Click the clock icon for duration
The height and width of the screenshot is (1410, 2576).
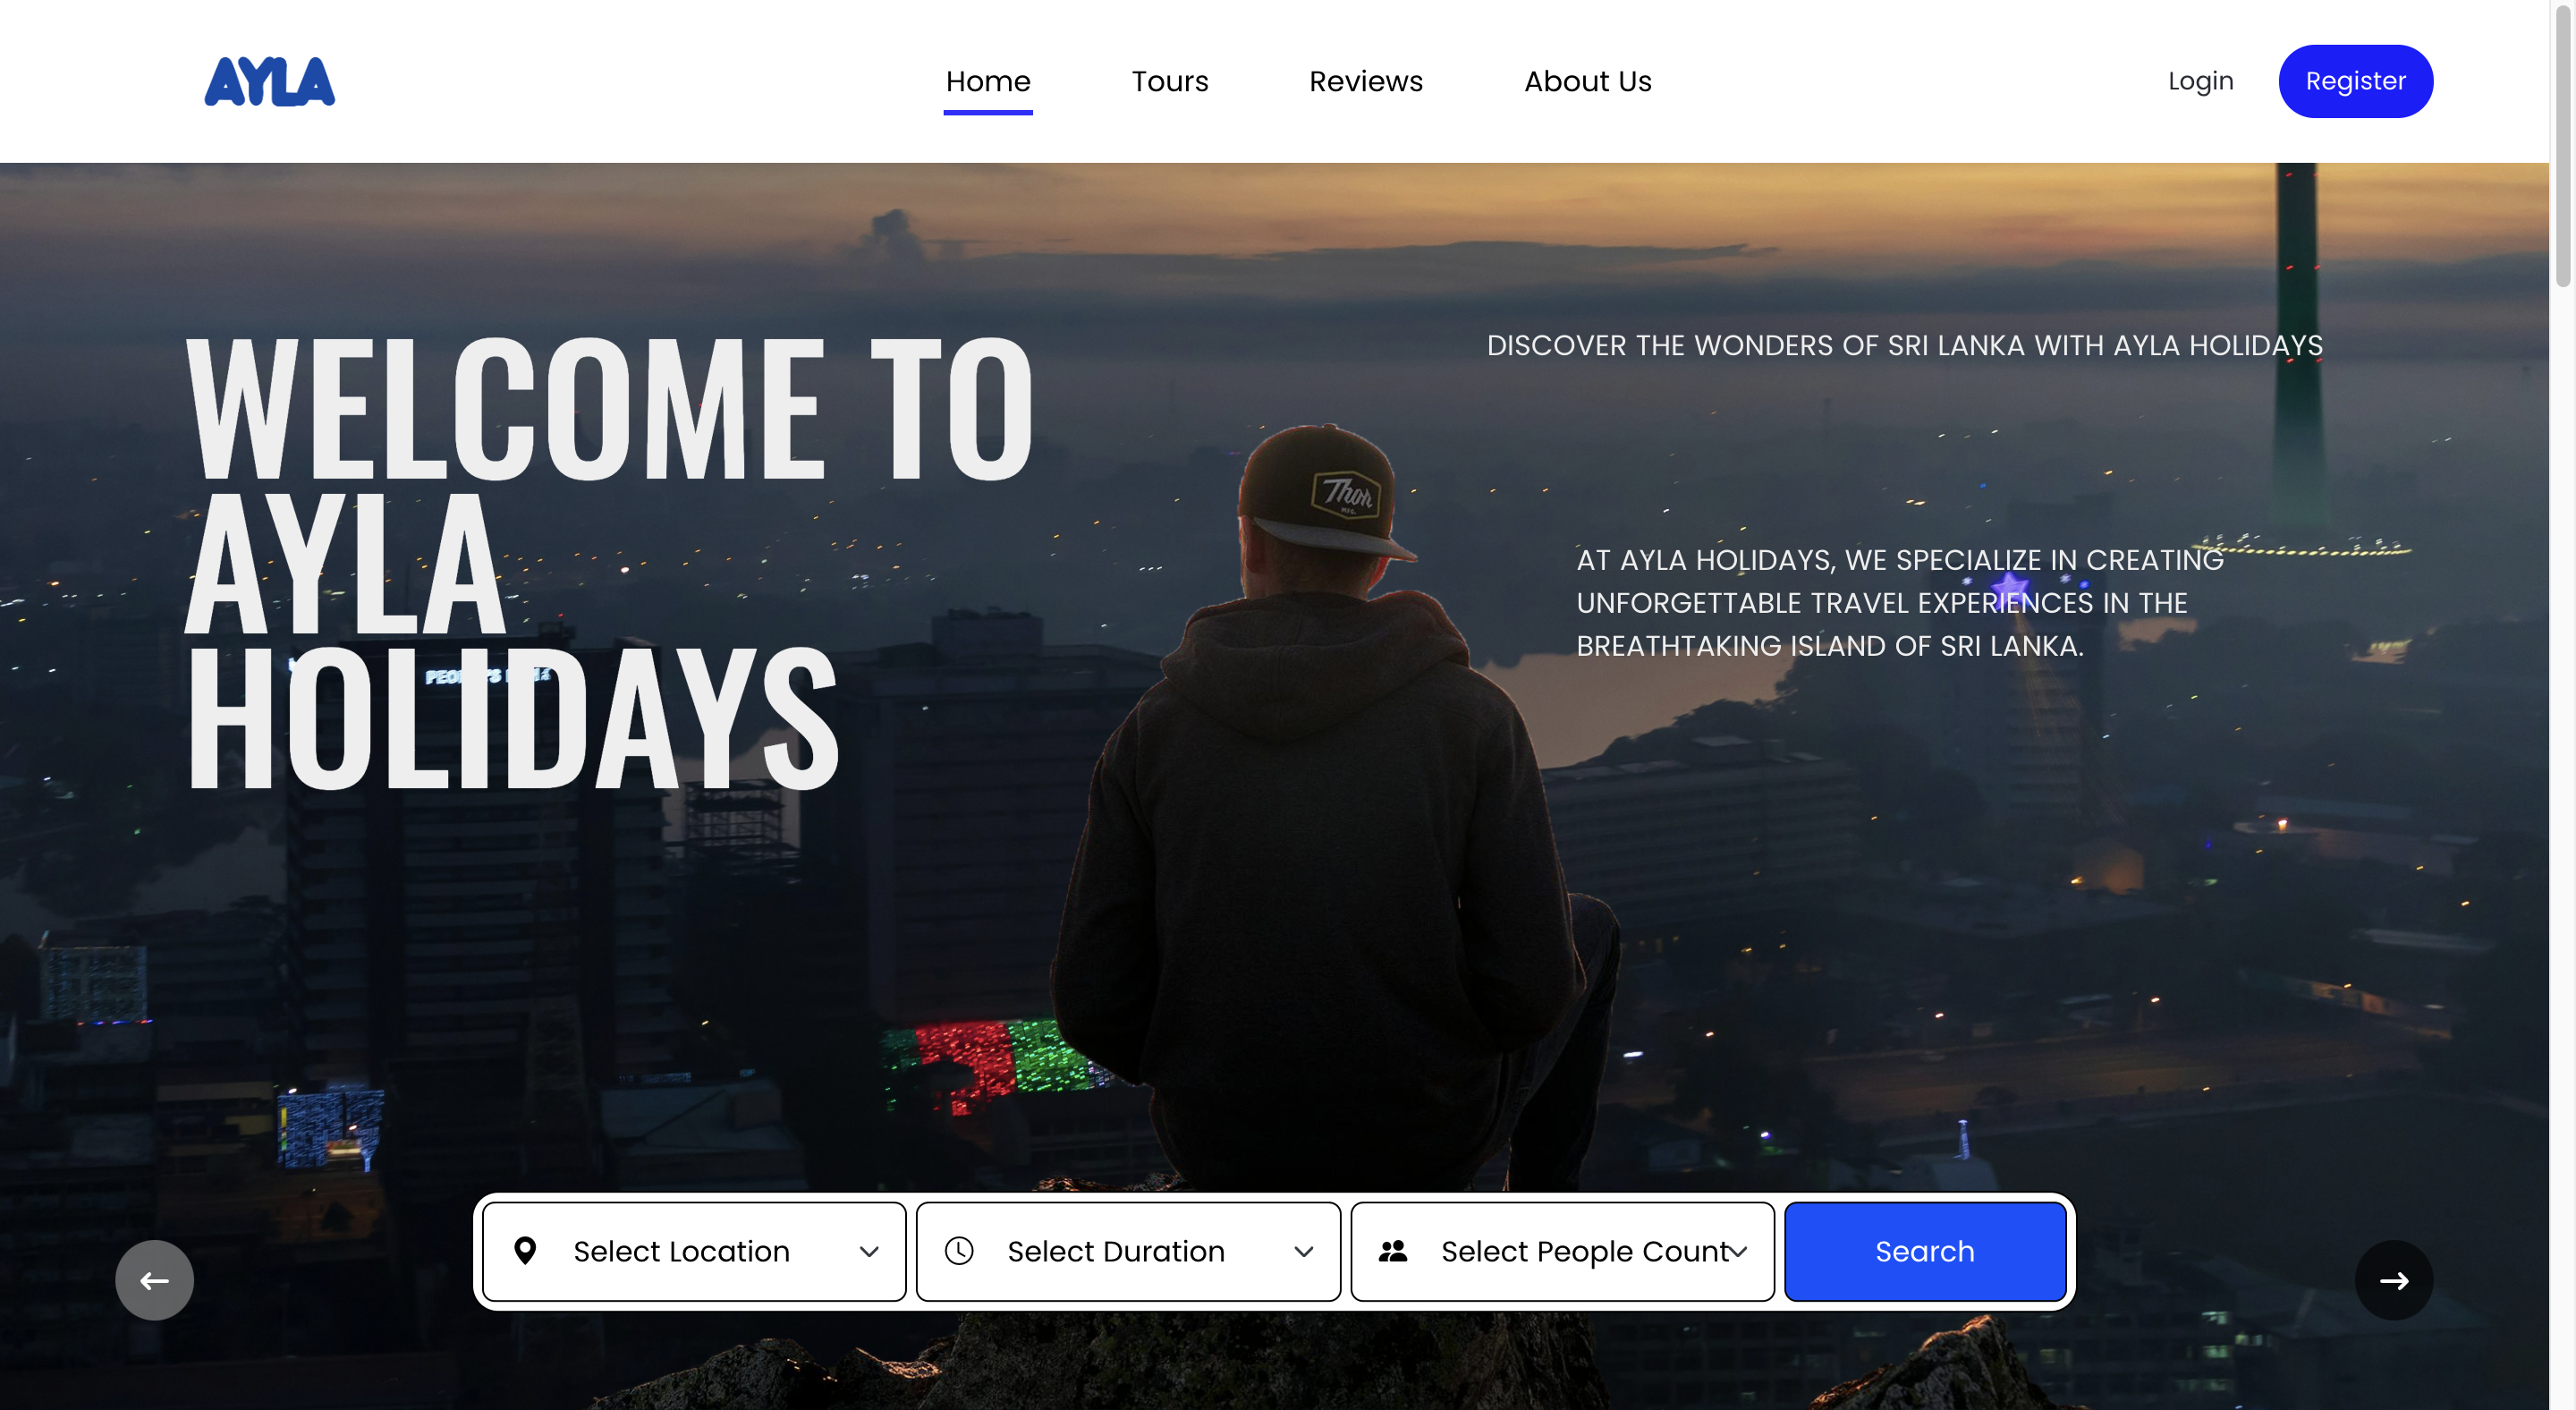click(x=959, y=1251)
